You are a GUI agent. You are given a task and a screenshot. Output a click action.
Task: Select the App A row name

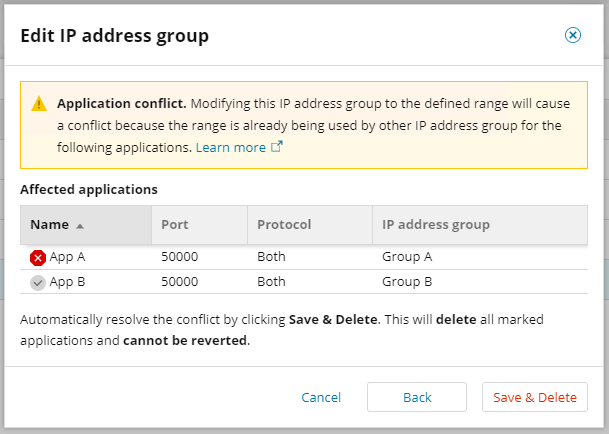pos(68,257)
